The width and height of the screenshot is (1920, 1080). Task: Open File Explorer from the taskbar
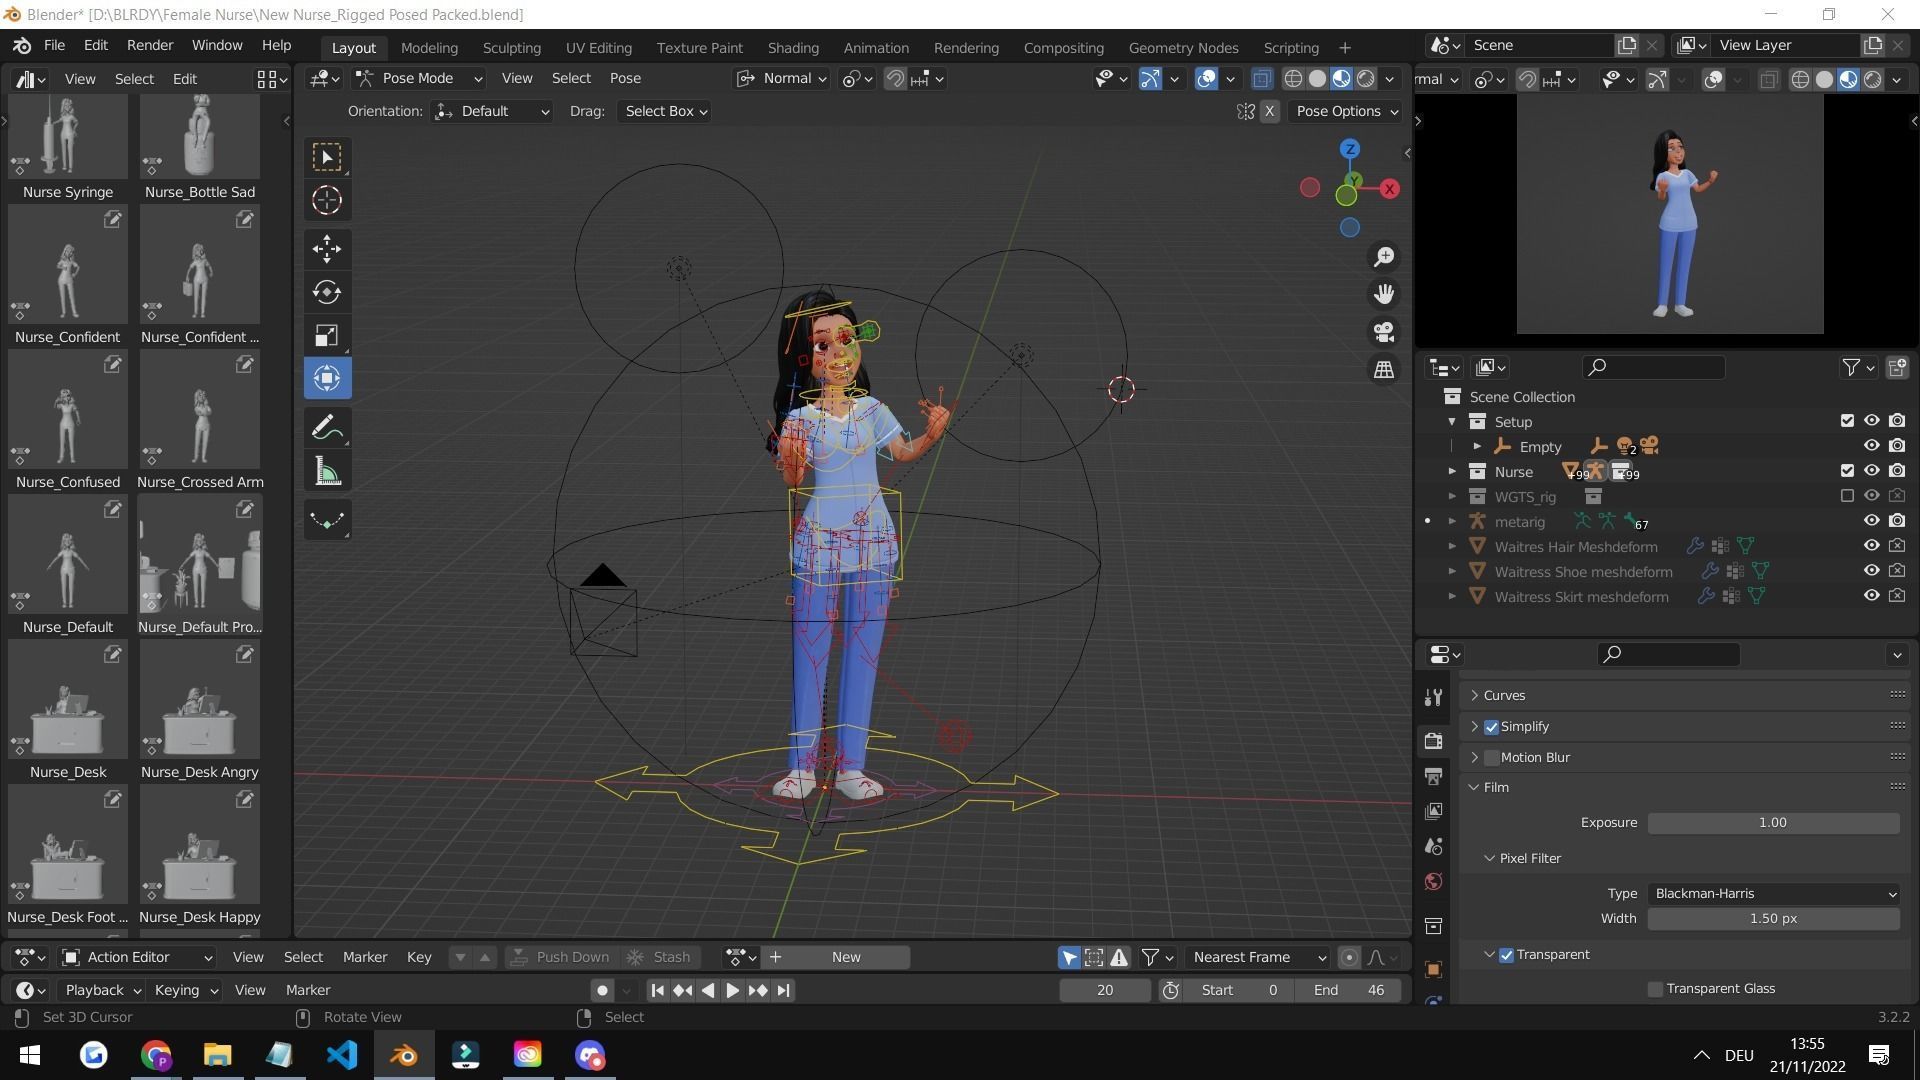[x=218, y=1055]
